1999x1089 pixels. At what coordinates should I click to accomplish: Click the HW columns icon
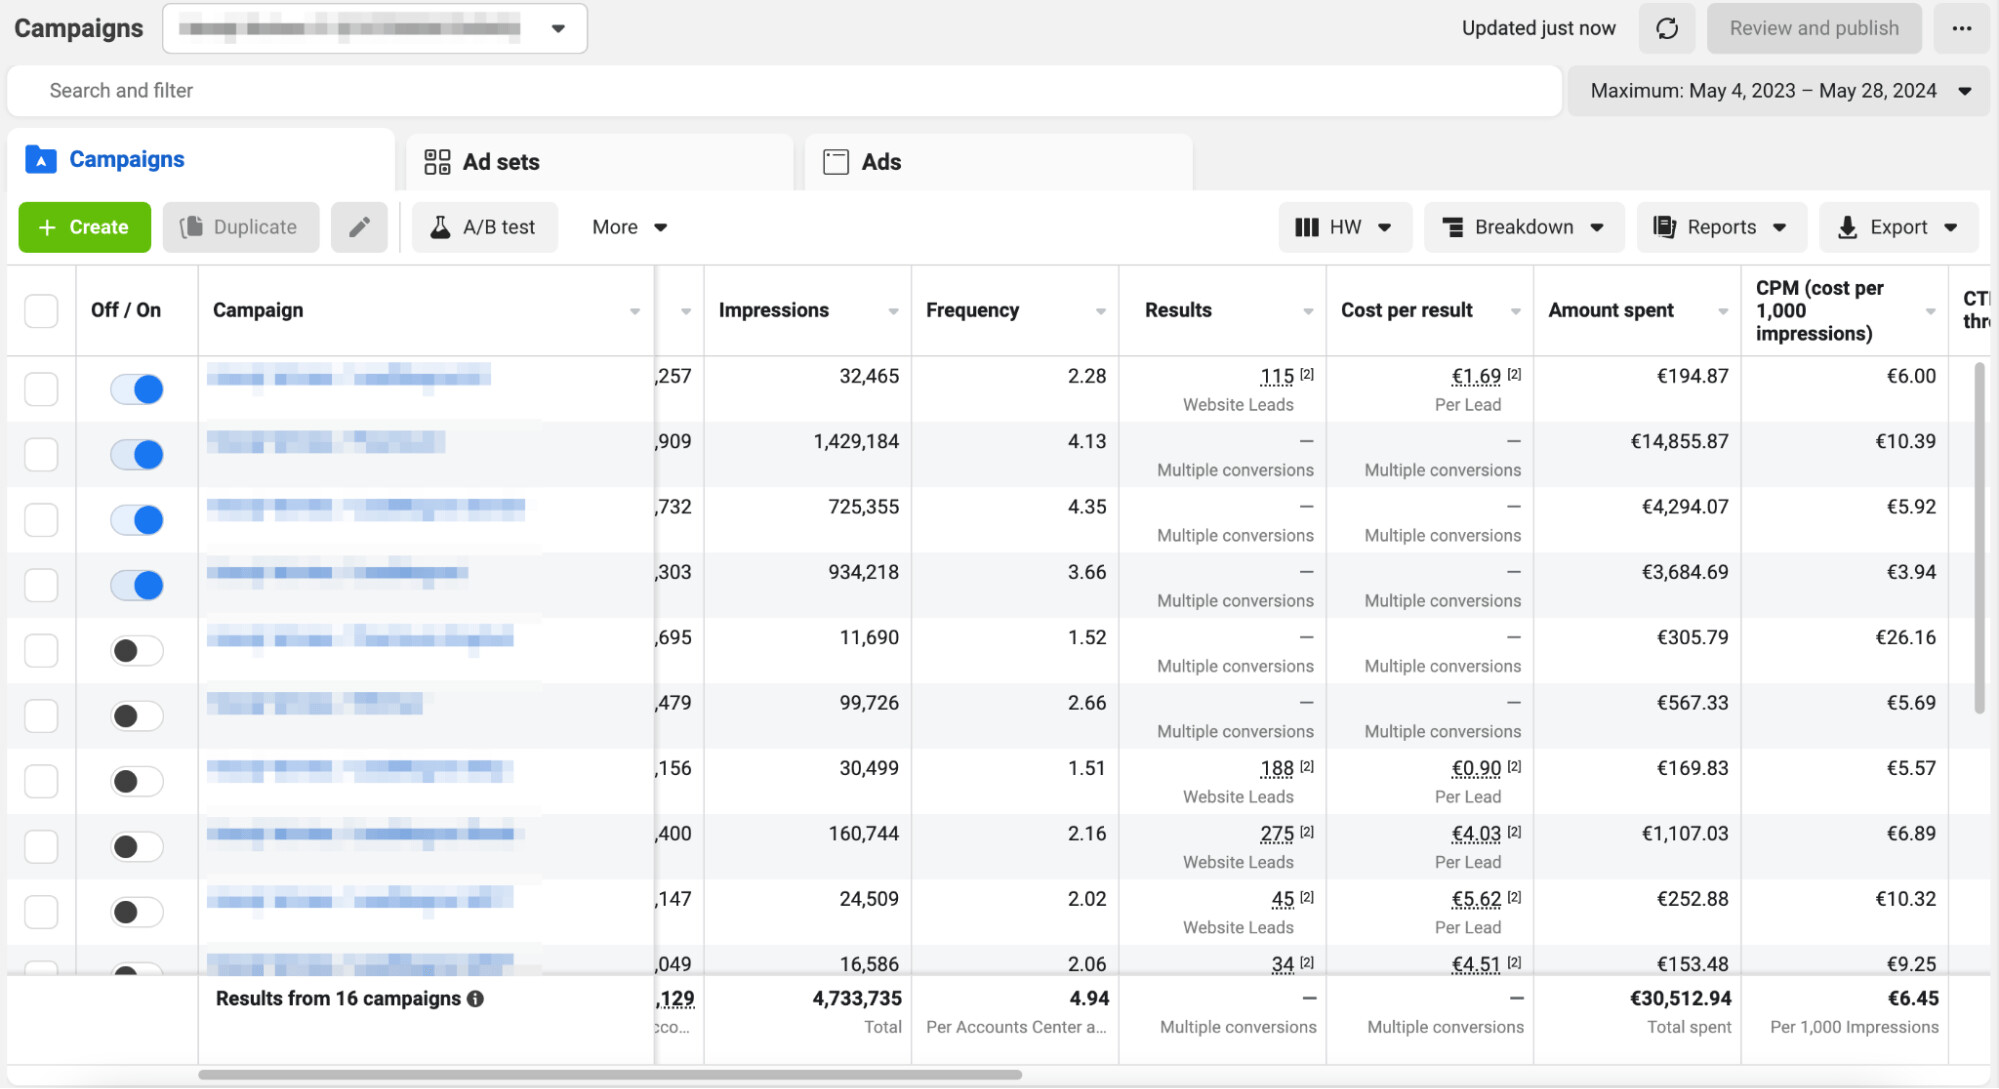coord(1306,227)
